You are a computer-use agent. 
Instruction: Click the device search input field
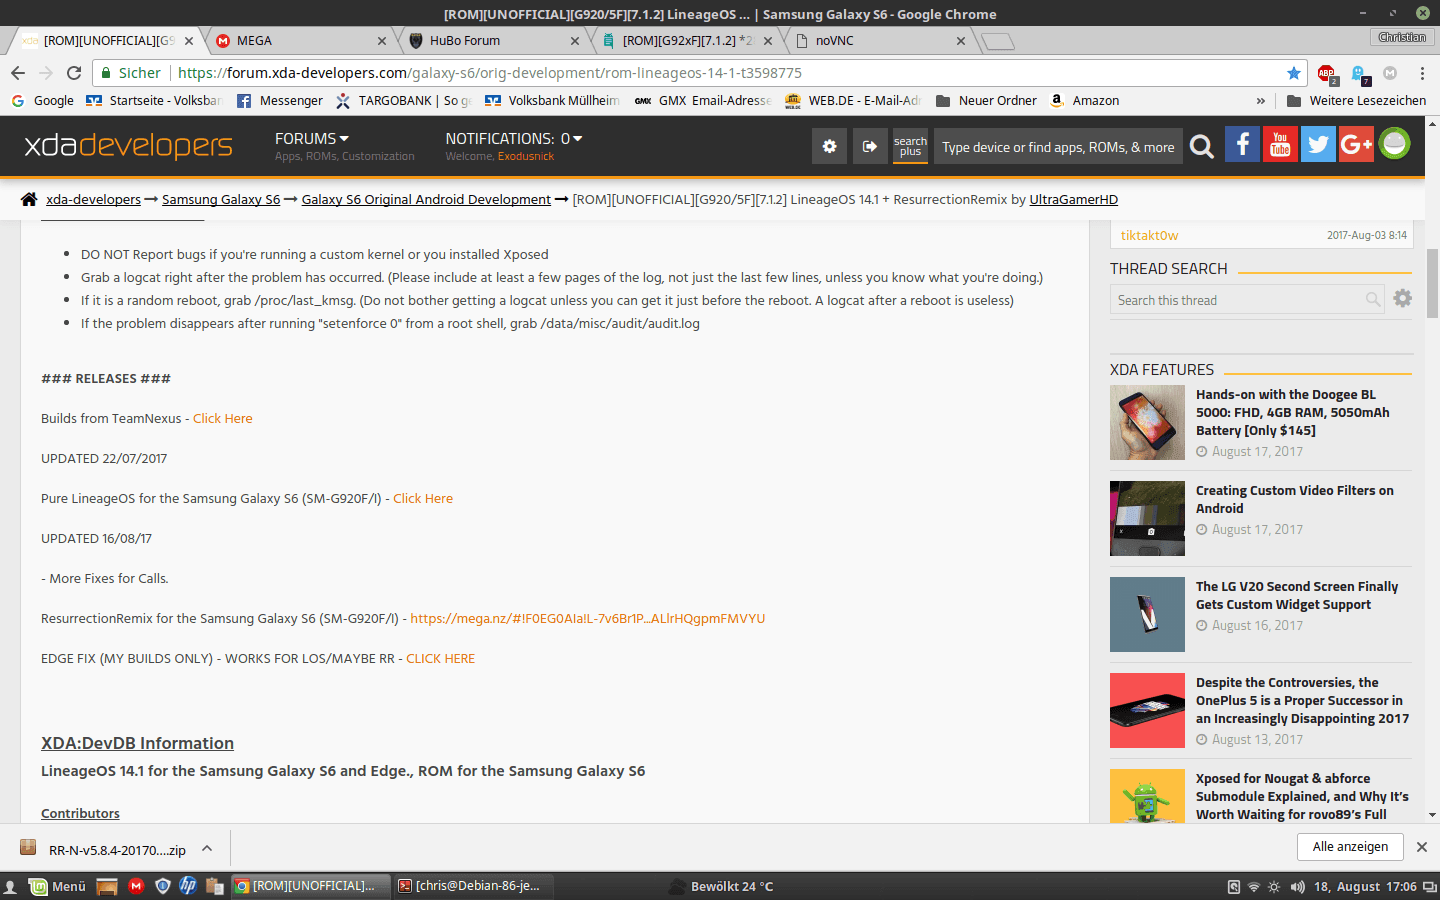[x=1058, y=147]
